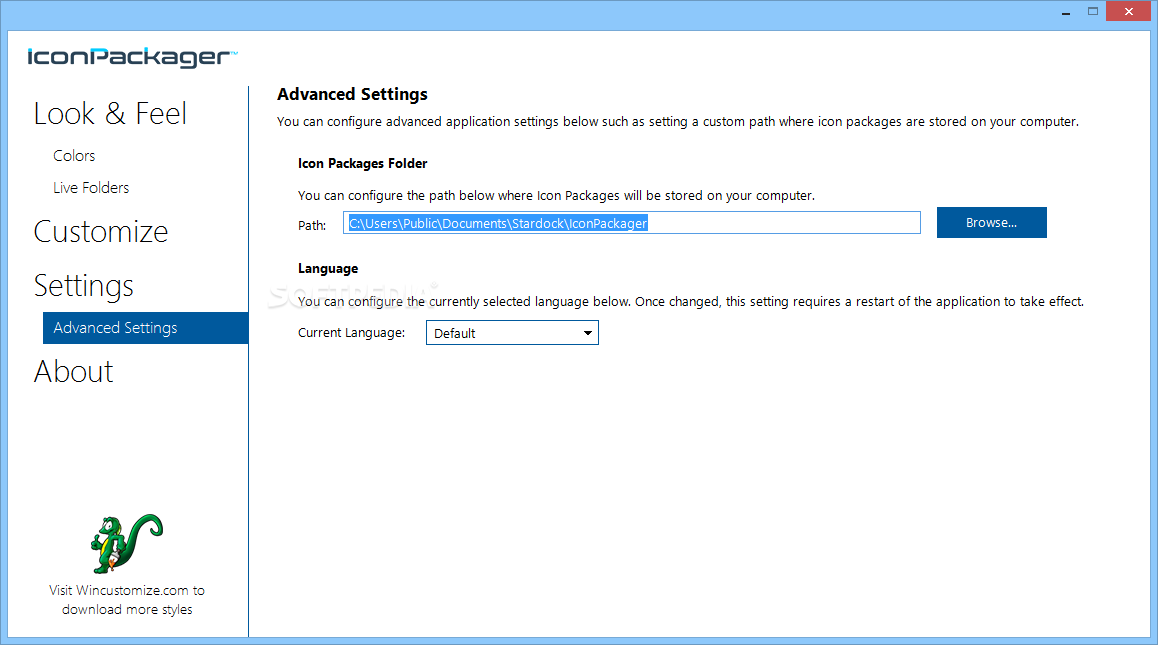Visit Wincustomize.com to download more styles

click(x=127, y=600)
